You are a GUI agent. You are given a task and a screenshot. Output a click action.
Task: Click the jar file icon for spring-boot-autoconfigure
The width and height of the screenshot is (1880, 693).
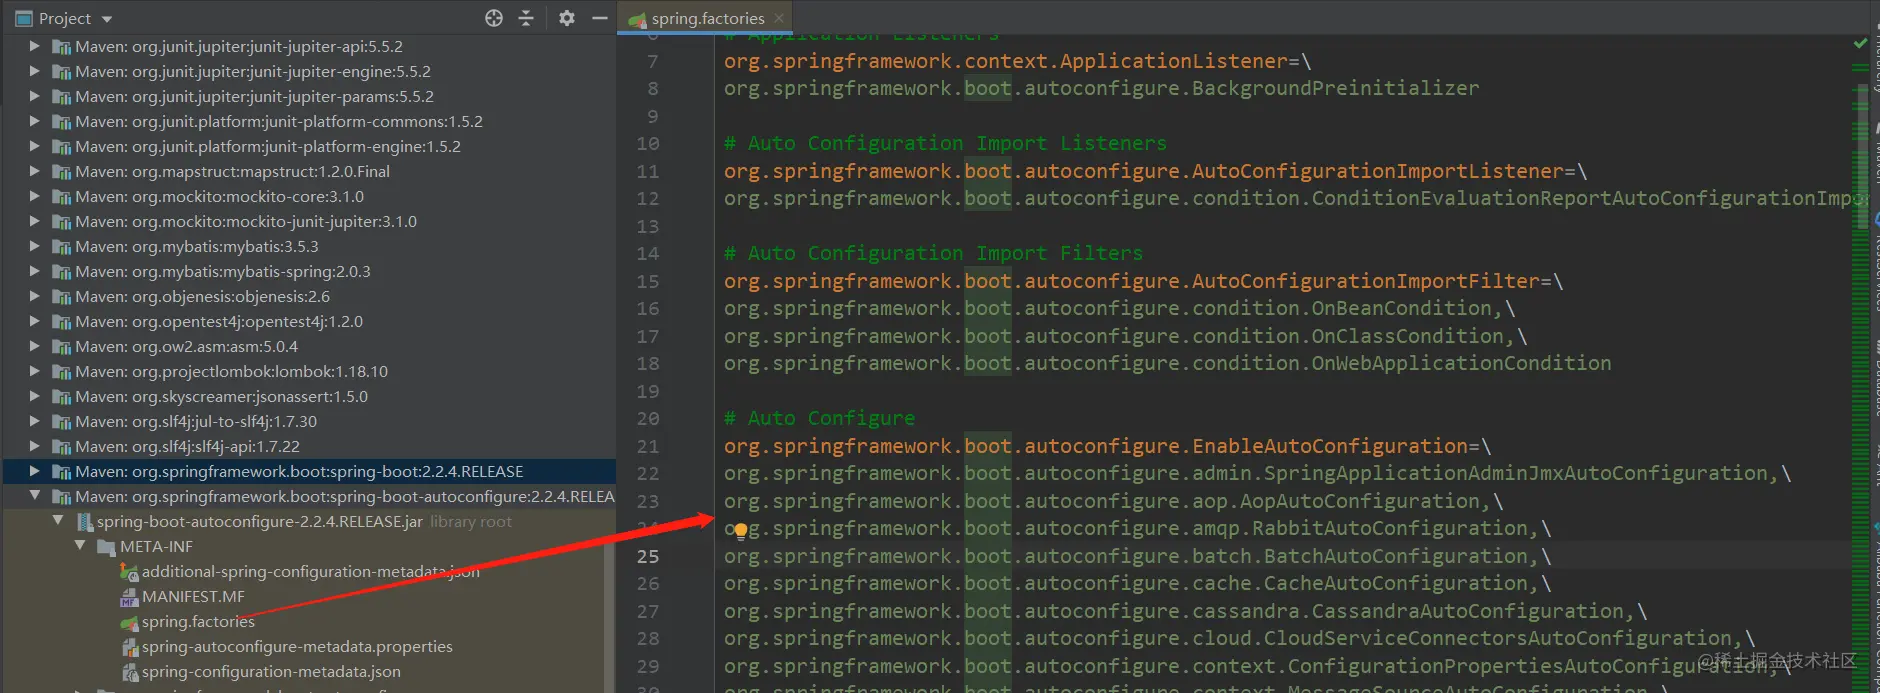pyautogui.click(x=85, y=521)
